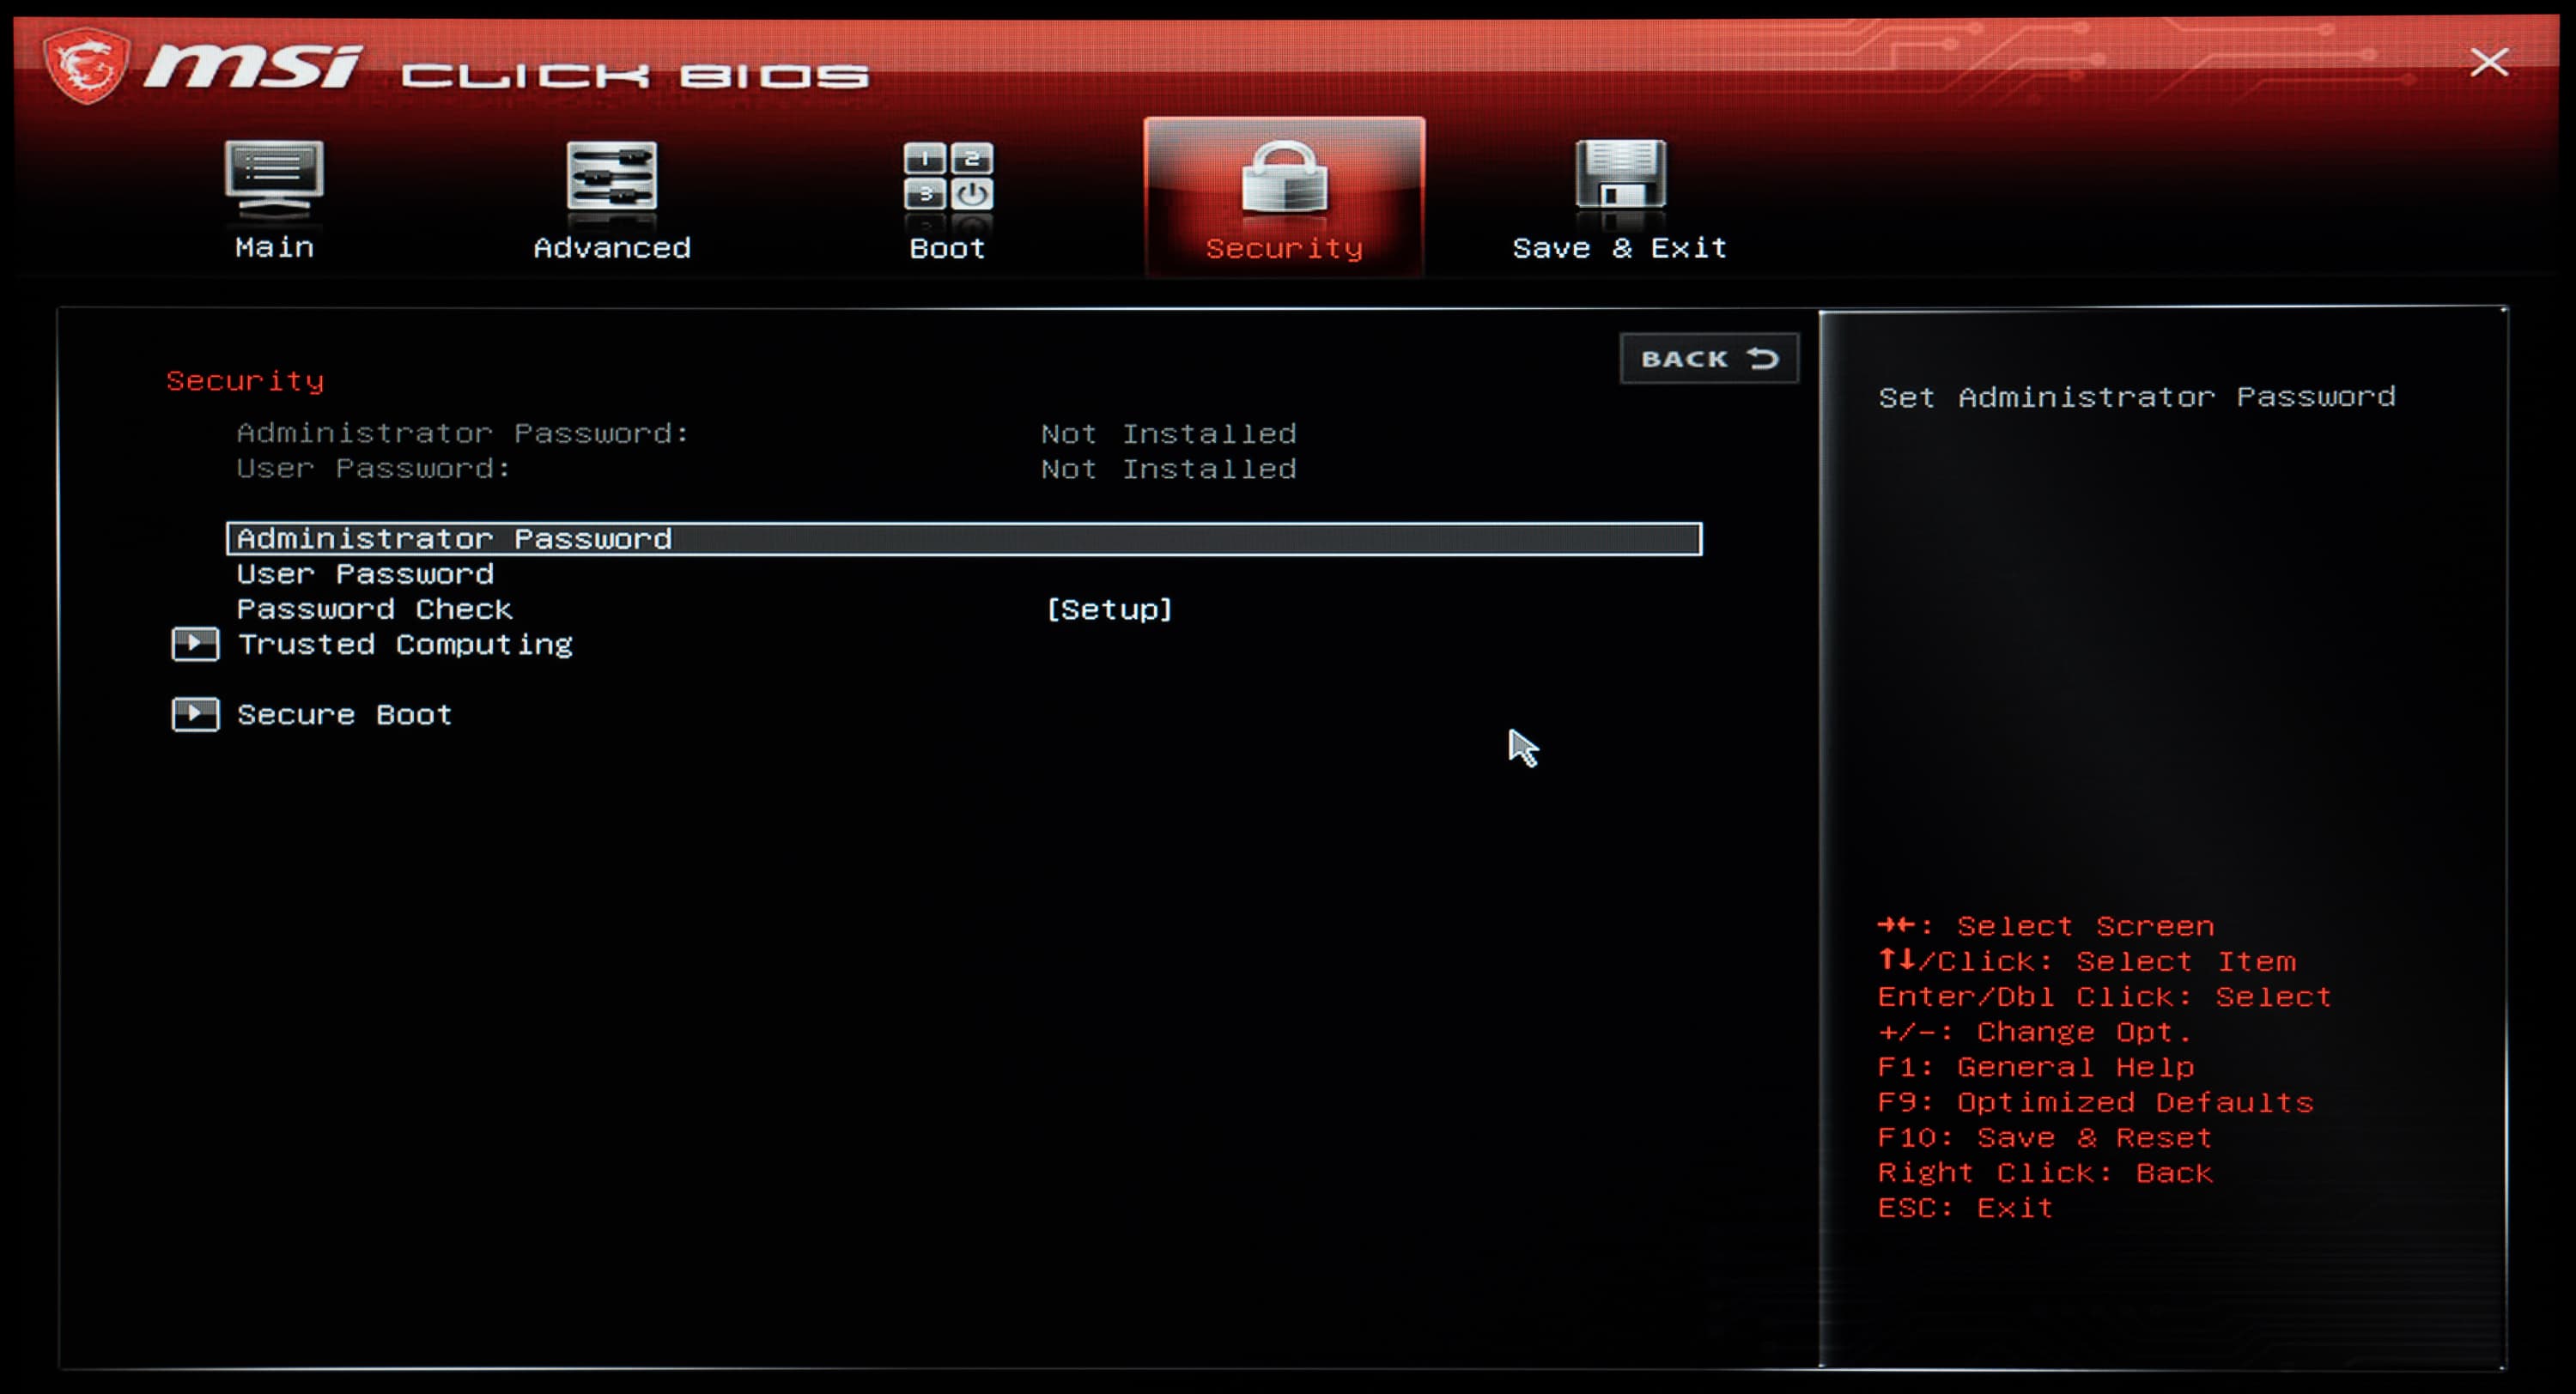Screen dimensions: 2576x1394
Task: Click the arrow icon beside Secure Boot
Action: (195, 714)
